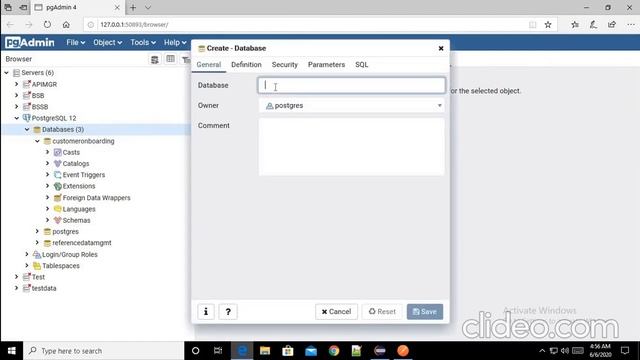Click the View Data table icon
This screenshot has width=640, height=360.
(171, 60)
